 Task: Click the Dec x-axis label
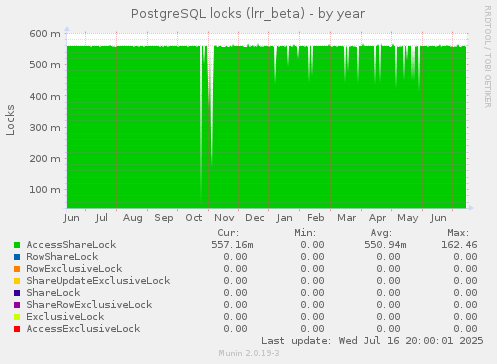pos(255,218)
